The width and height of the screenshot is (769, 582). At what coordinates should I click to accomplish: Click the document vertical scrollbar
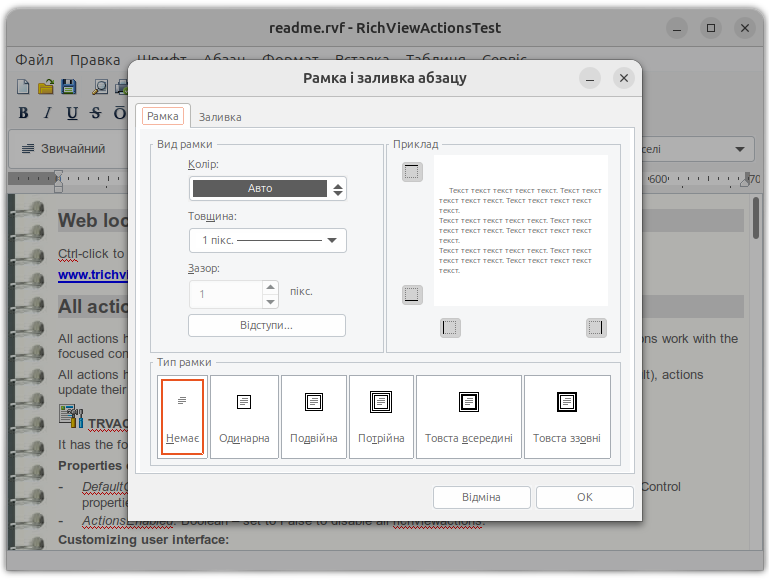(x=756, y=218)
